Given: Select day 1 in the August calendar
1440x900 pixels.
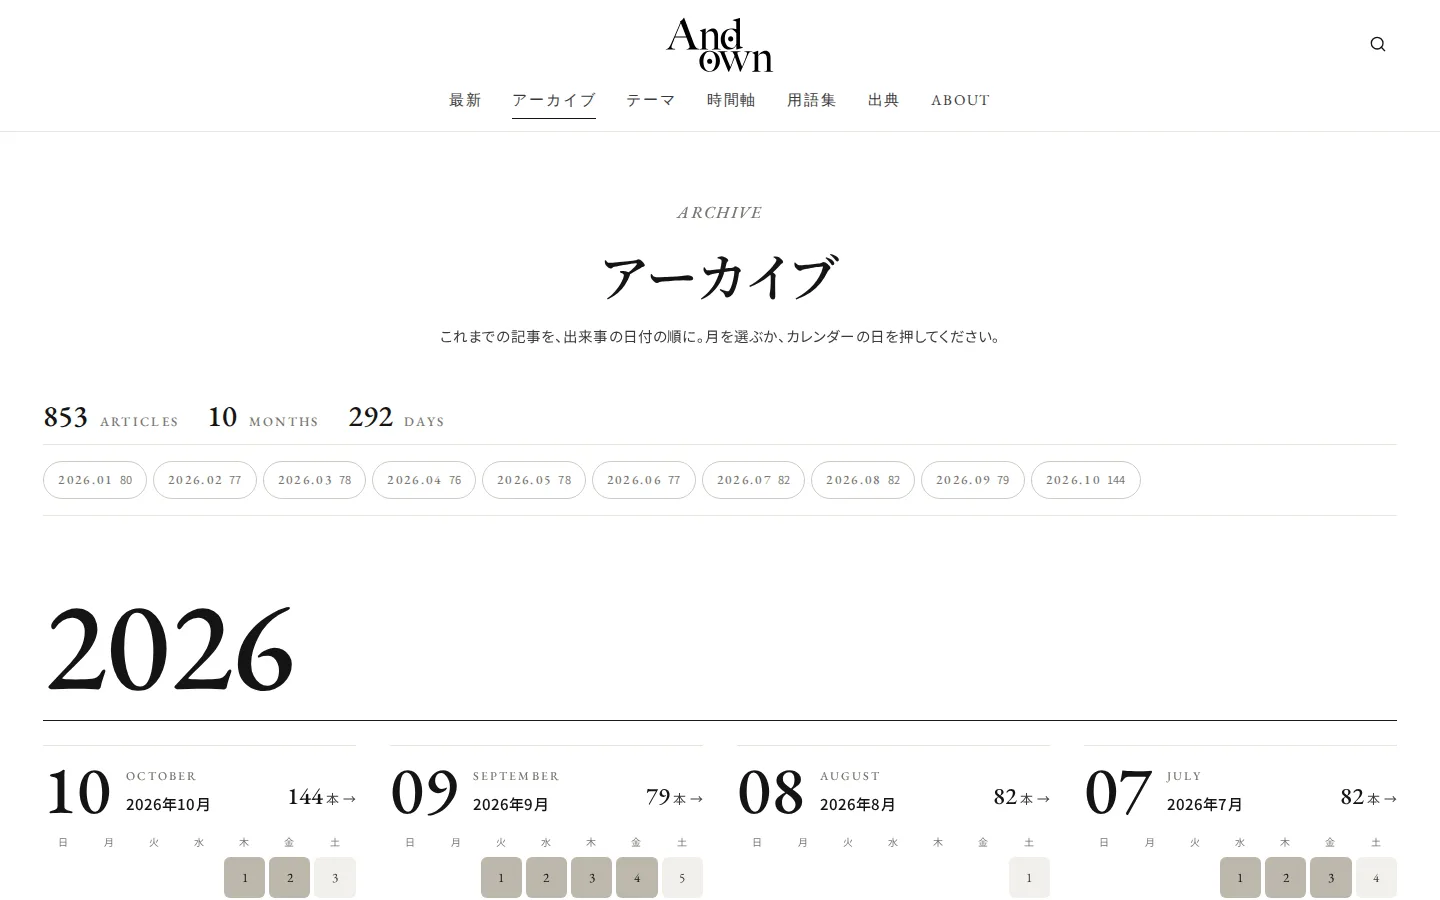Looking at the screenshot, I should (1029, 878).
